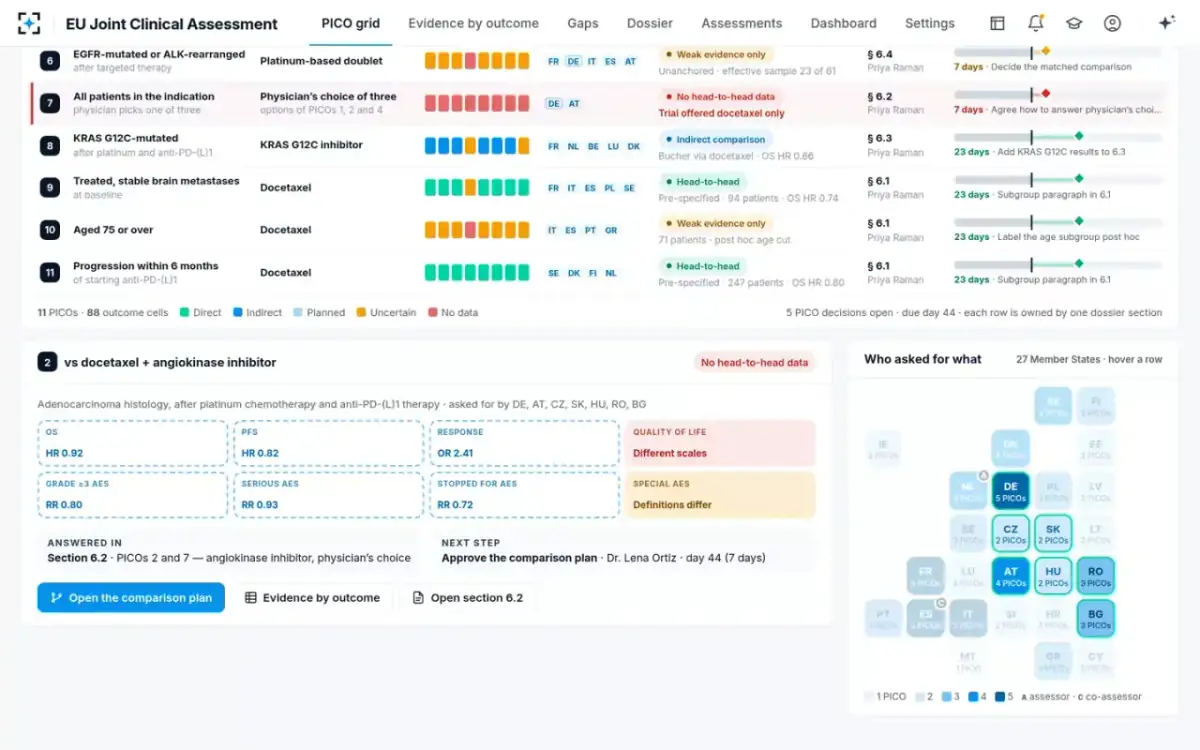
Task: Open the Special AEs cell
Action: coord(720,495)
